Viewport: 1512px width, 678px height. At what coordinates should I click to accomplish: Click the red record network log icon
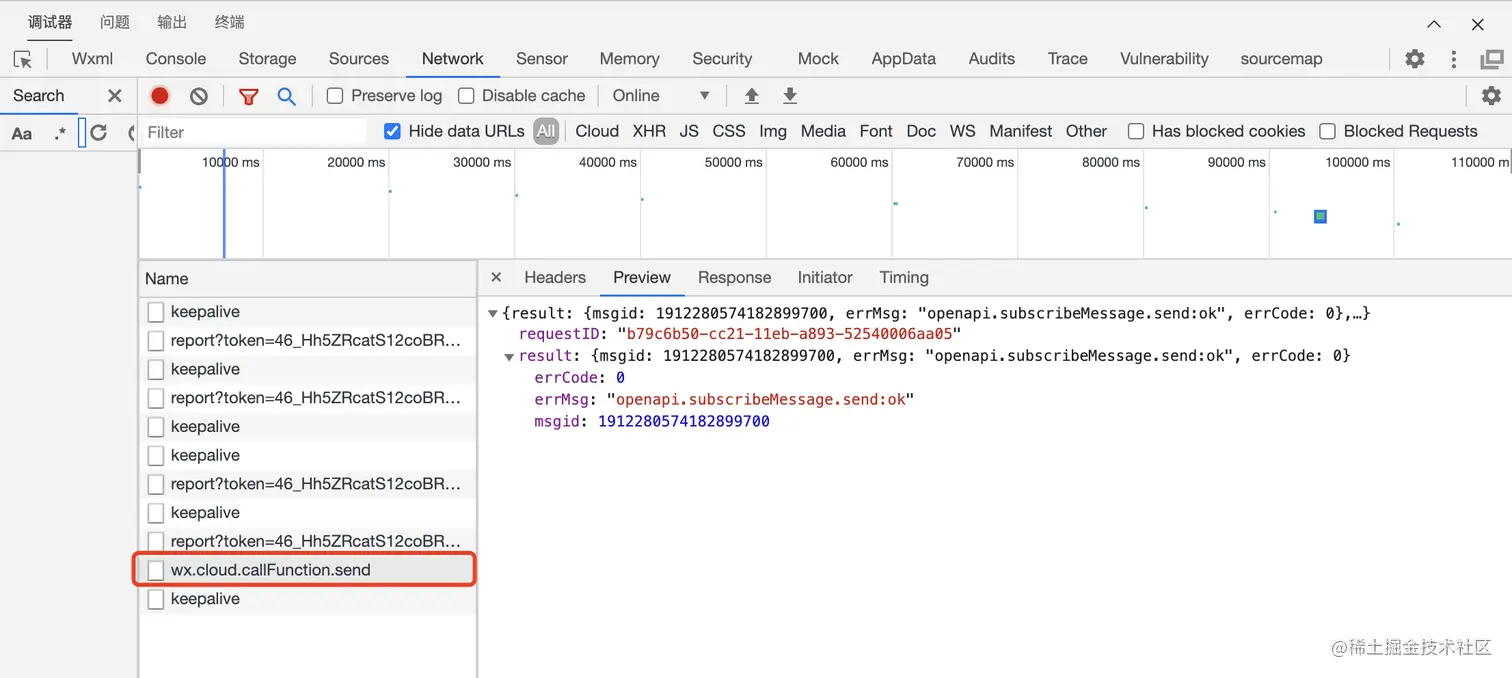click(160, 96)
